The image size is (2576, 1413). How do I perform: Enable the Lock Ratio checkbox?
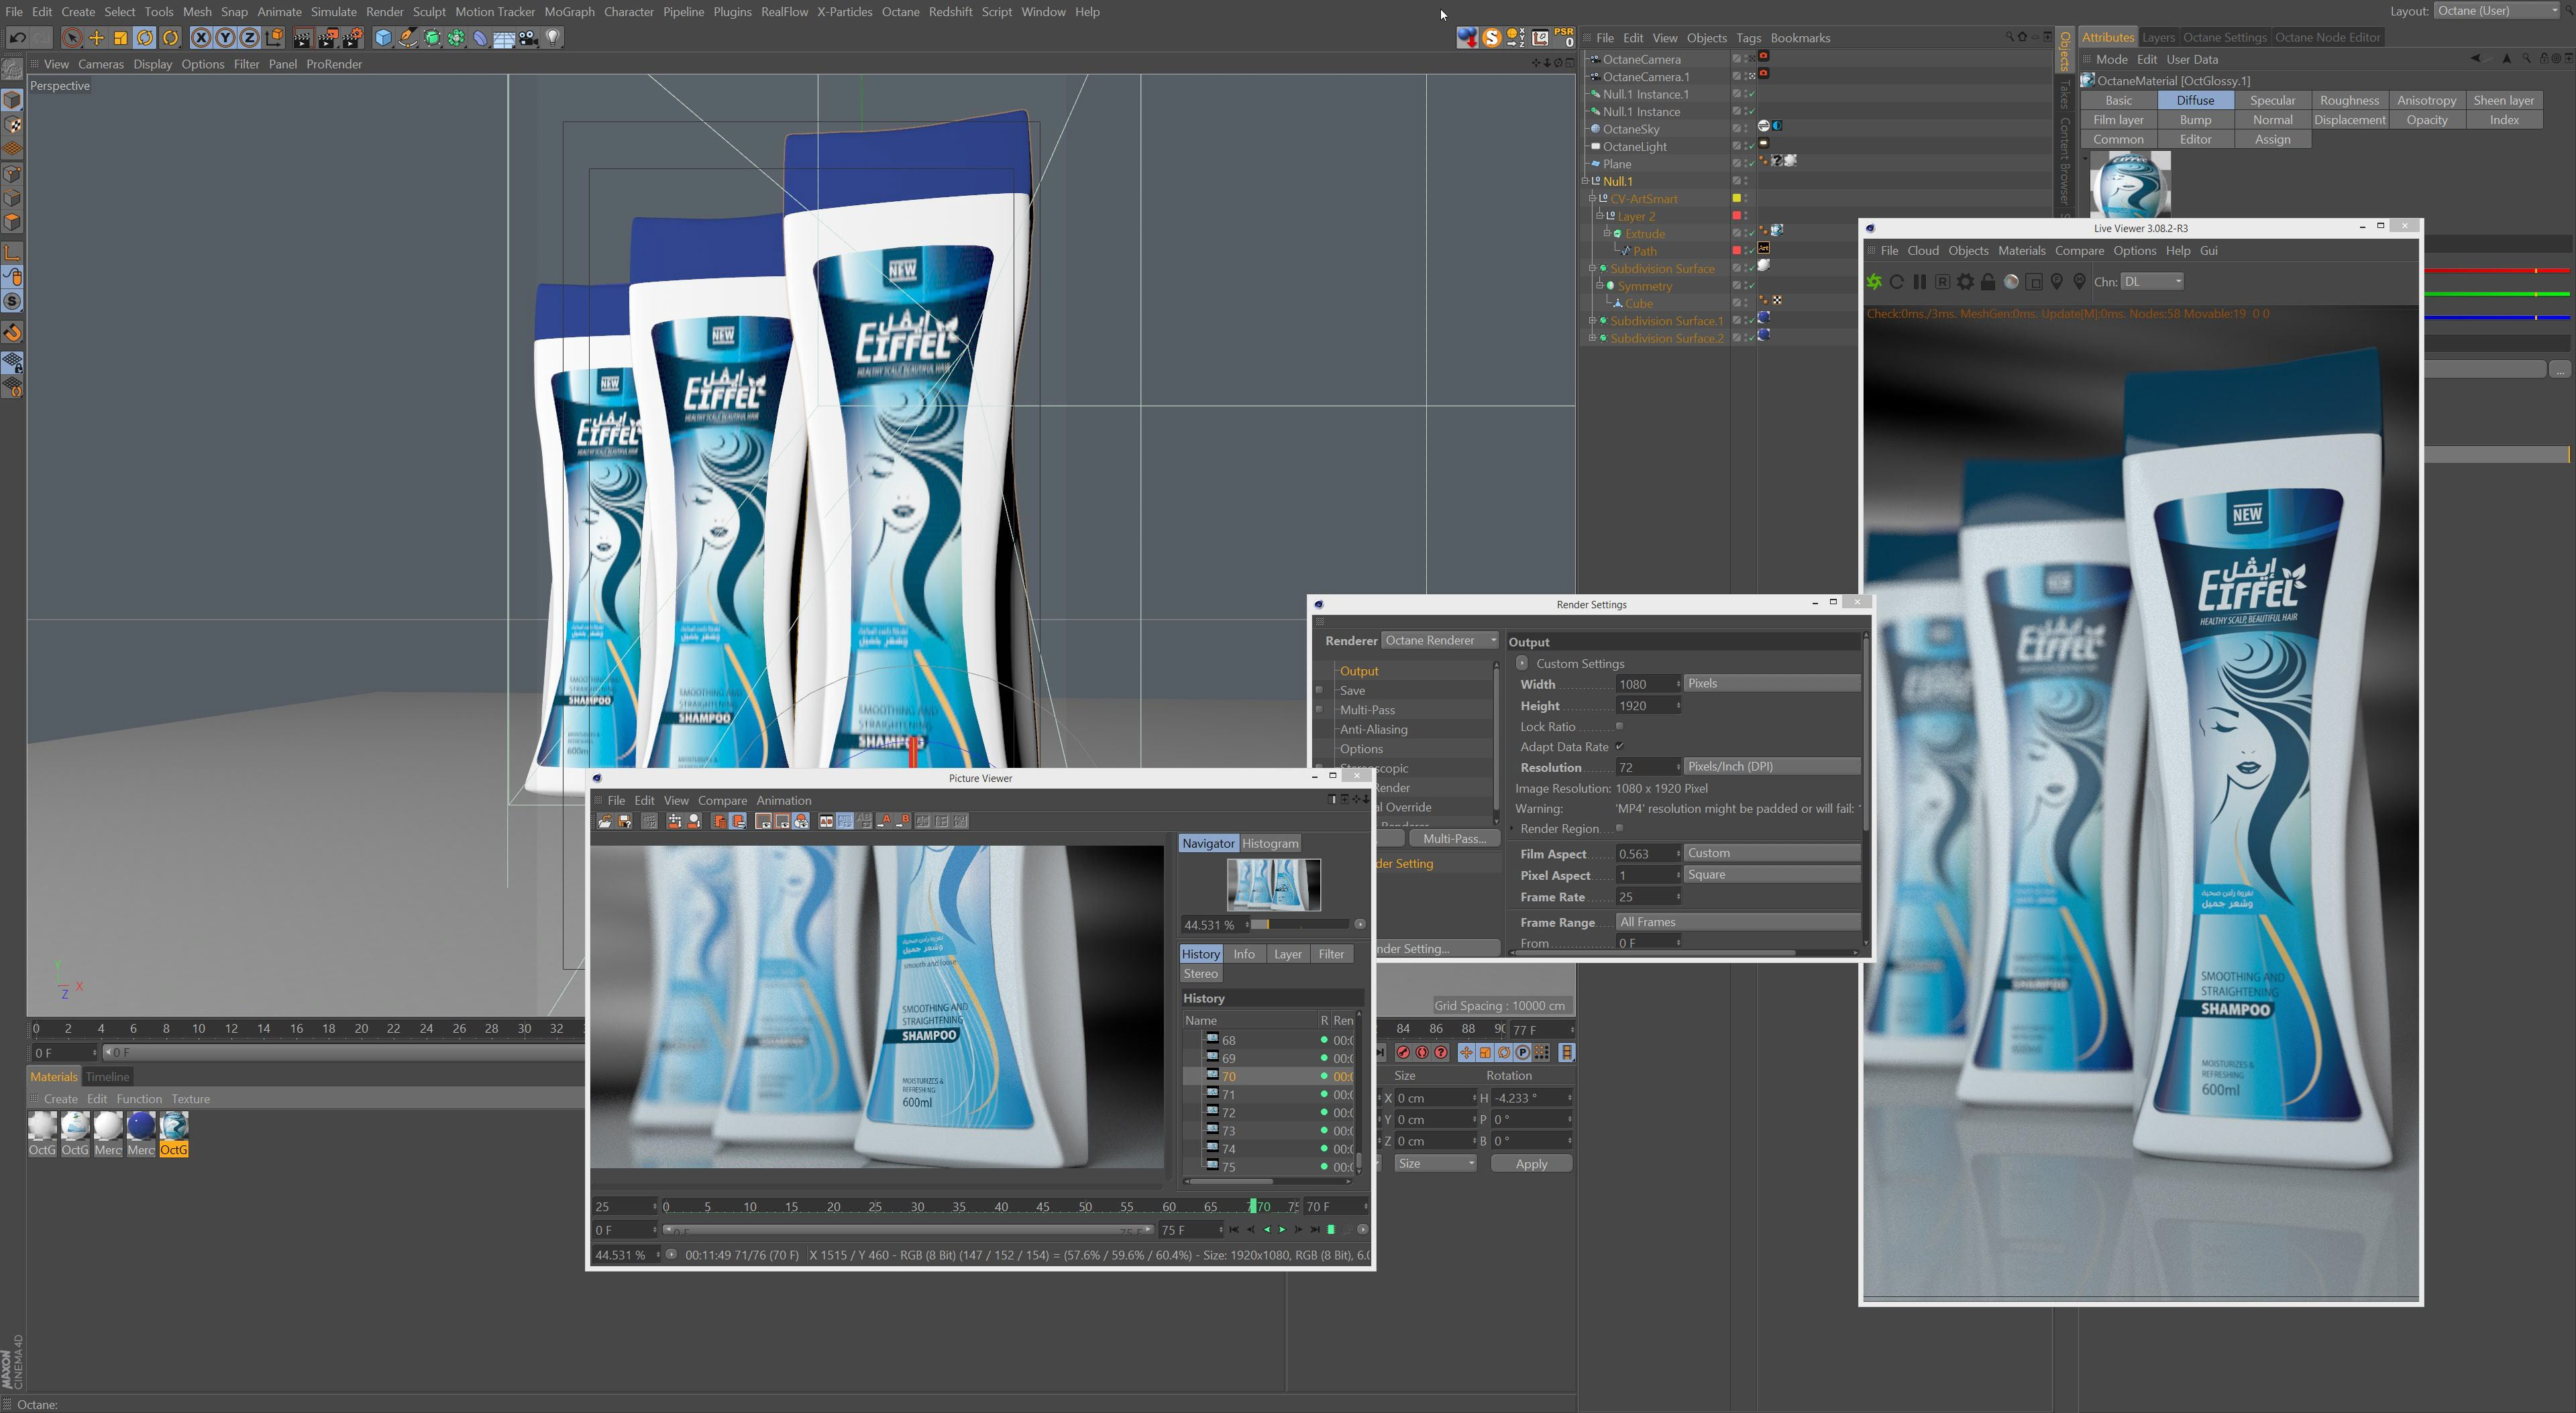click(1619, 727)
